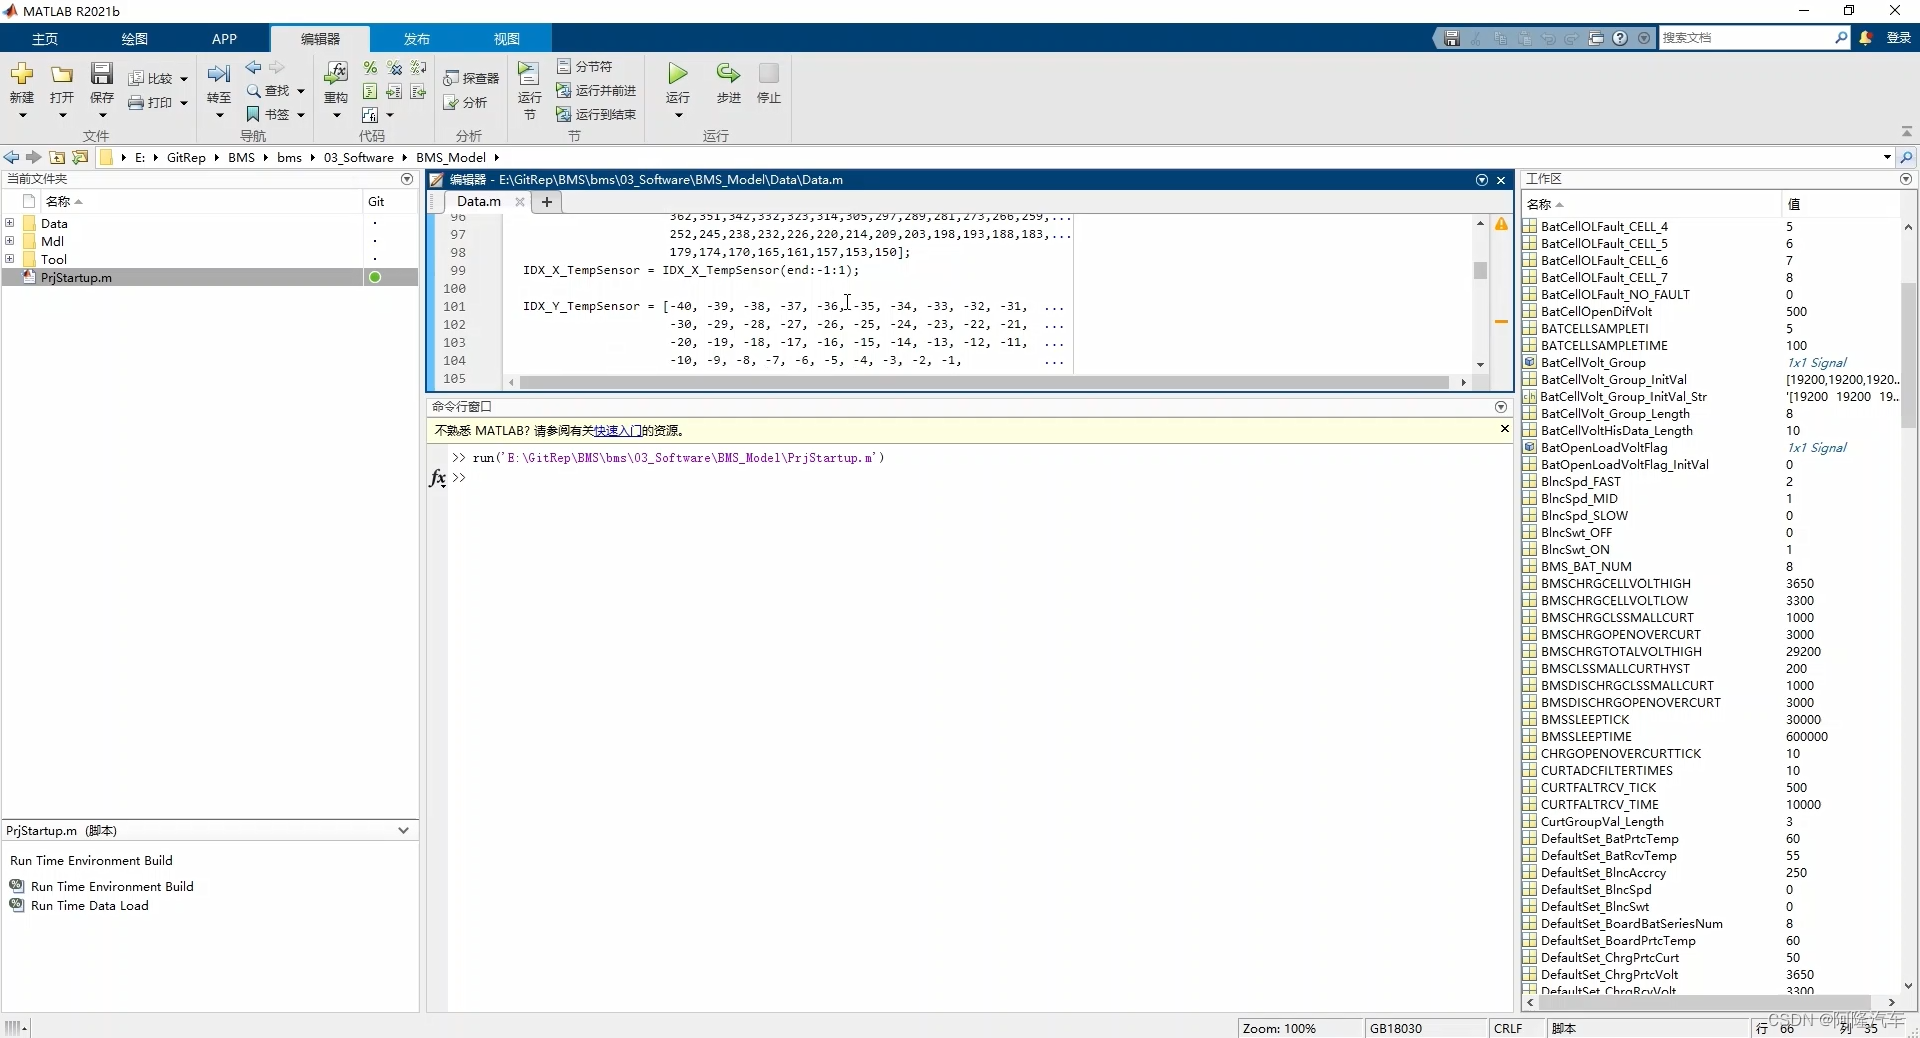Screen dimensions: 1920x1038
Task: Click the 打开 (Open) folder icon
Action: [62, 74]
